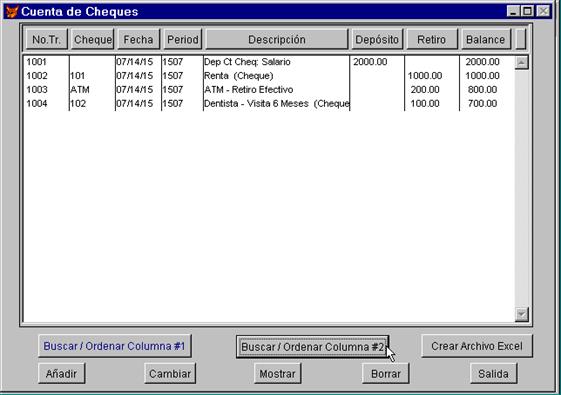Click the Borrar button
Image resolution: width=561 pixels, height=395 pixels.
386,374
